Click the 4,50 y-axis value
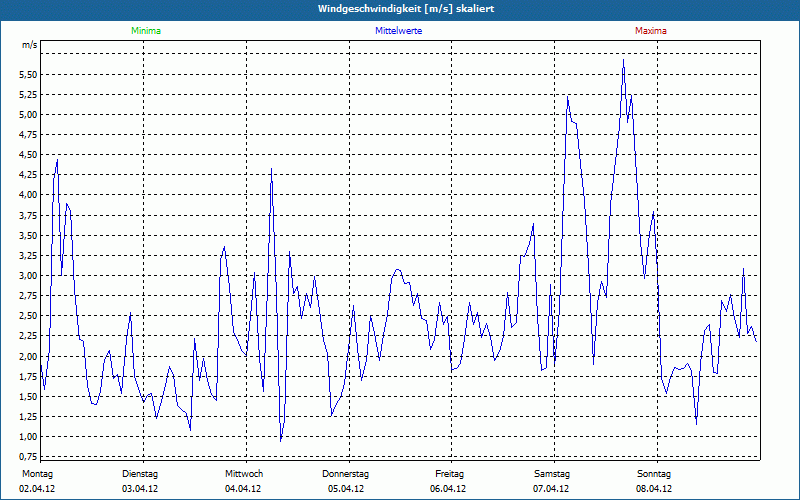The width and height of the screenshot is (800, 500). coord(28,155)
